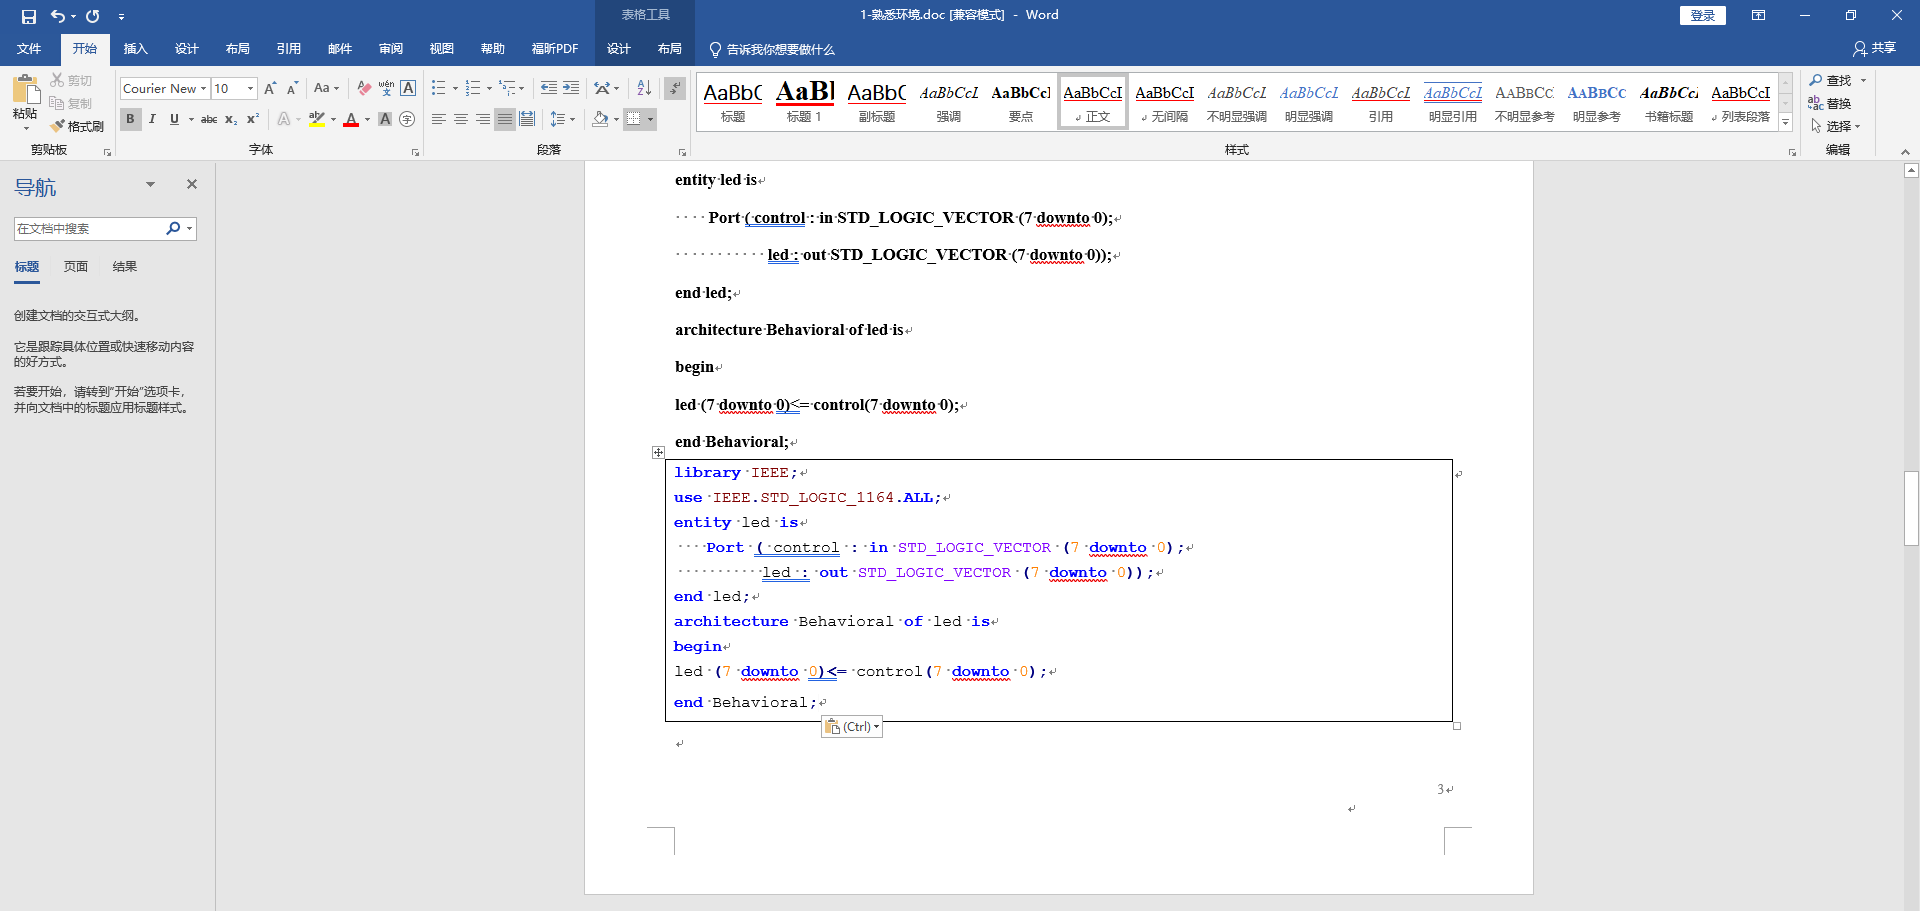
Task: Apply bold formatting to text
Action: pos(130,119)
